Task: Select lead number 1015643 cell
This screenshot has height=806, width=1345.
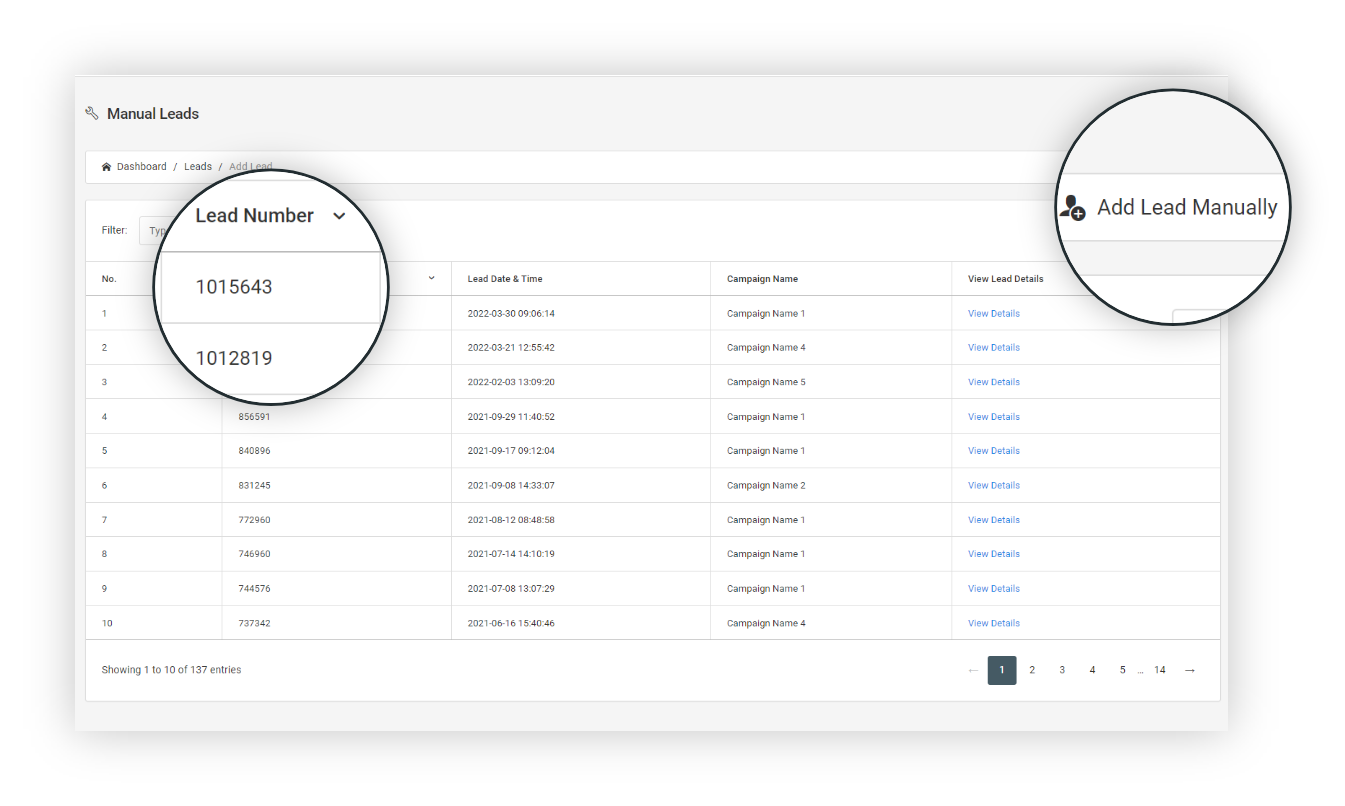Action: (234, 288)
